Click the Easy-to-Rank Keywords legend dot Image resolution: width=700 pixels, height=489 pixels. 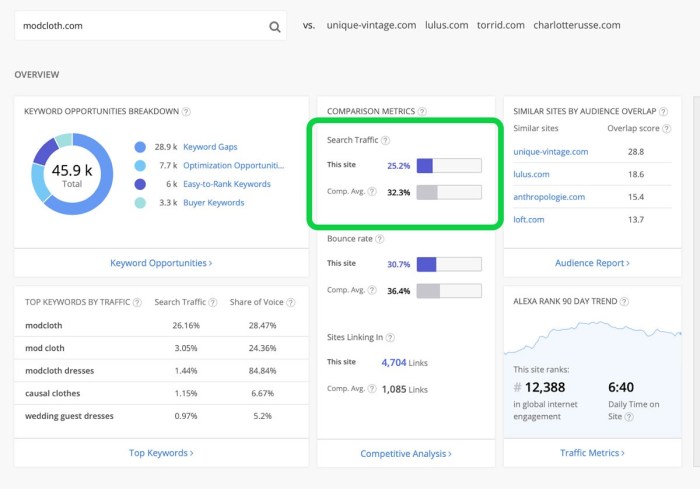click(140, 184)
